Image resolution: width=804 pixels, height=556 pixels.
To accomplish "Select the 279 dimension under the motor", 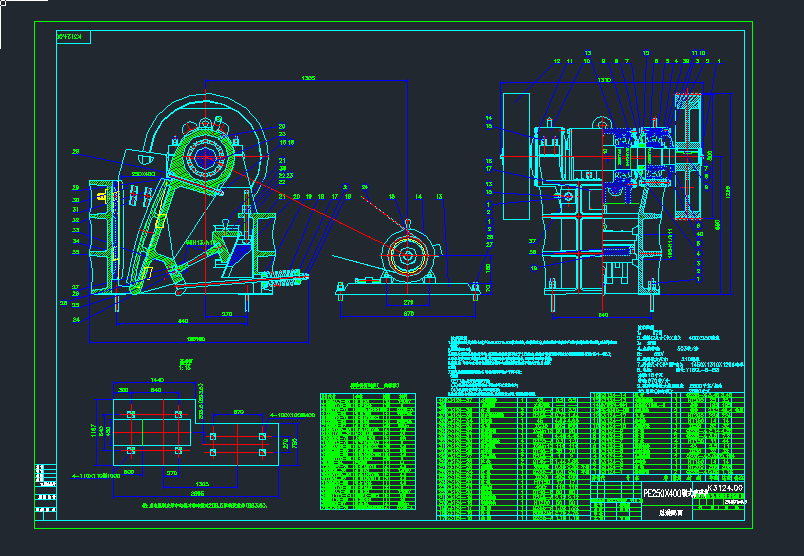I will 407,302.
